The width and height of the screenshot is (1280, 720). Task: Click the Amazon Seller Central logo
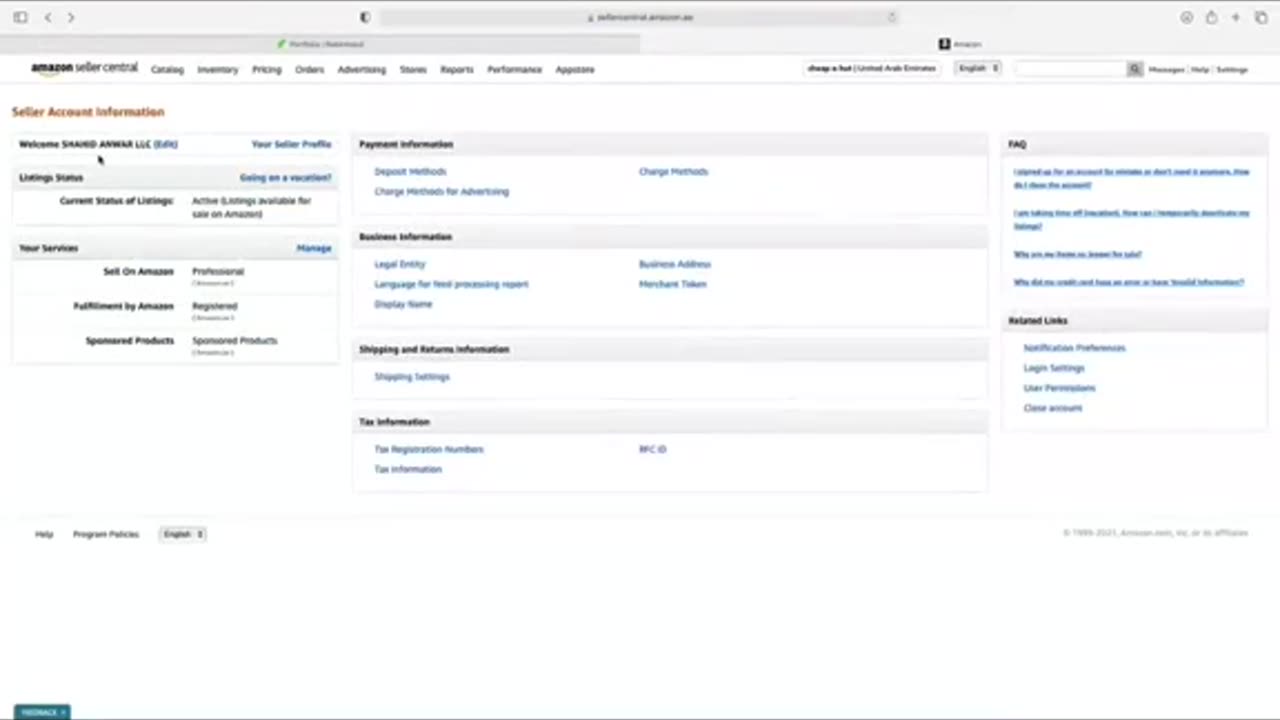[x=84, y=68]
